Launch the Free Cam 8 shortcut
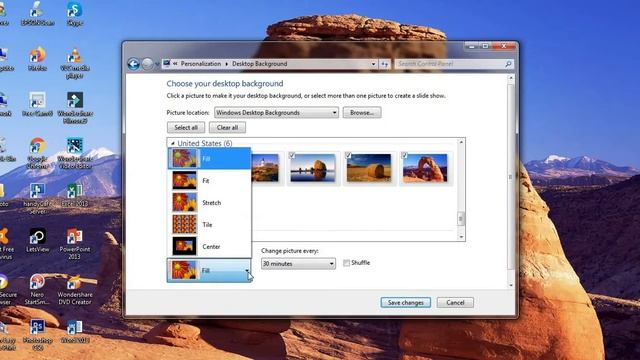Screen dimensions: 640x360 pos(37,104)
